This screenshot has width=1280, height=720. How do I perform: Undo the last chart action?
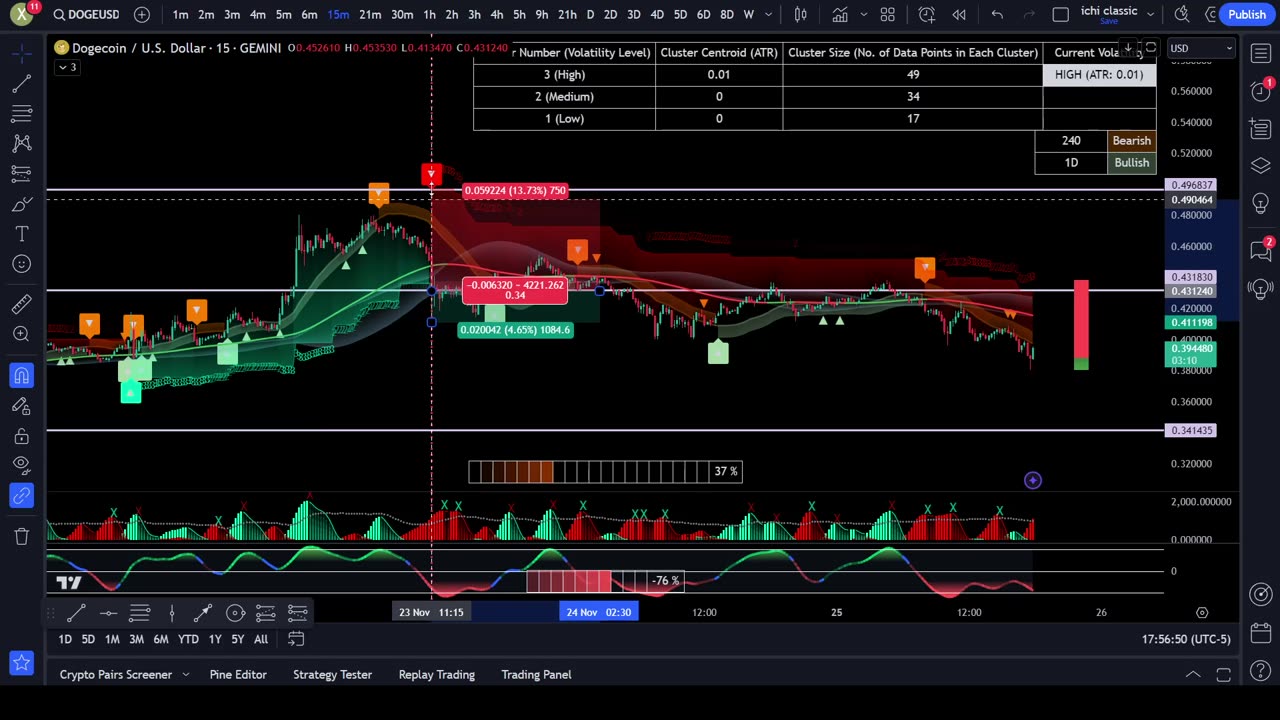click(997, 14)
